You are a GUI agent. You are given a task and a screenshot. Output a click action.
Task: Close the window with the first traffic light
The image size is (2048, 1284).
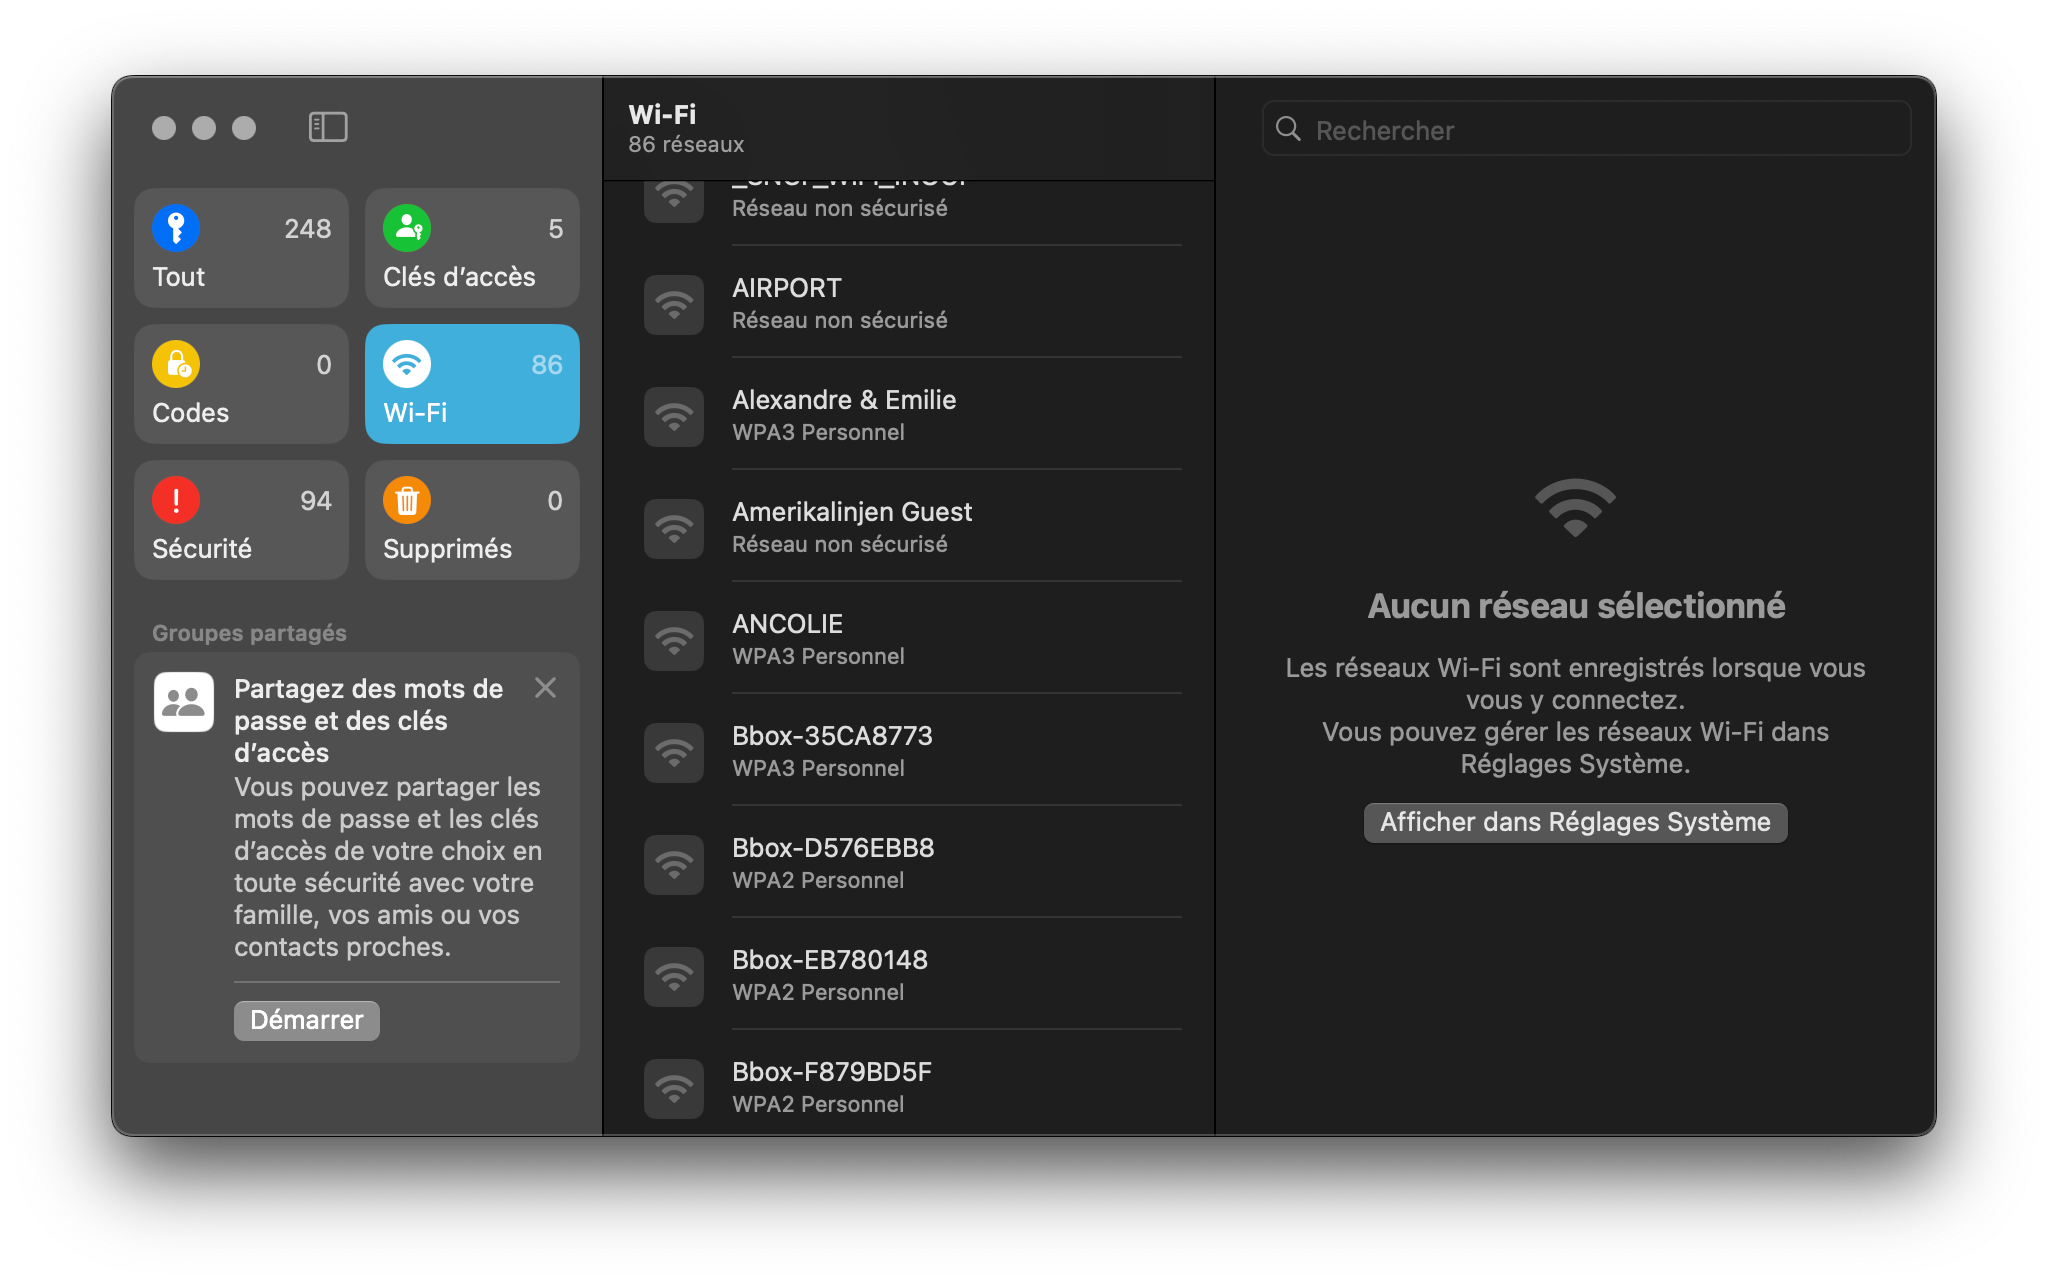coord(164,128)
